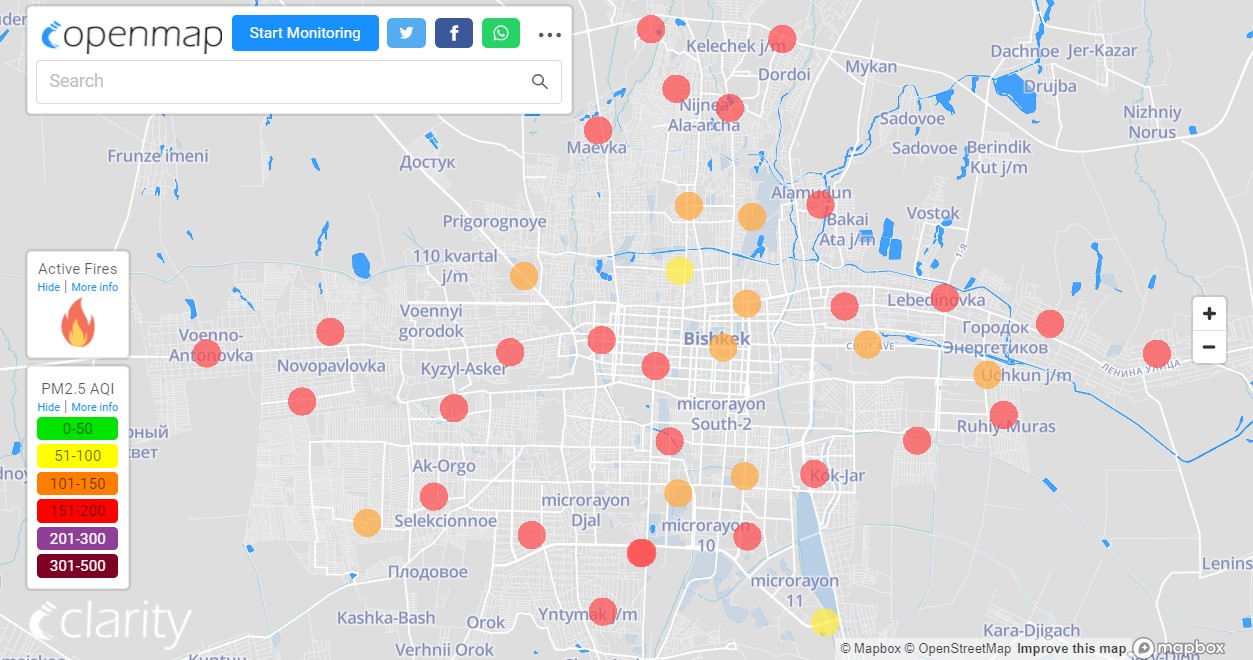The width and height of the screenshot is (1253, 660).
Task: Select the purple 201-300 AQI swatch
Action: [77, 539]
